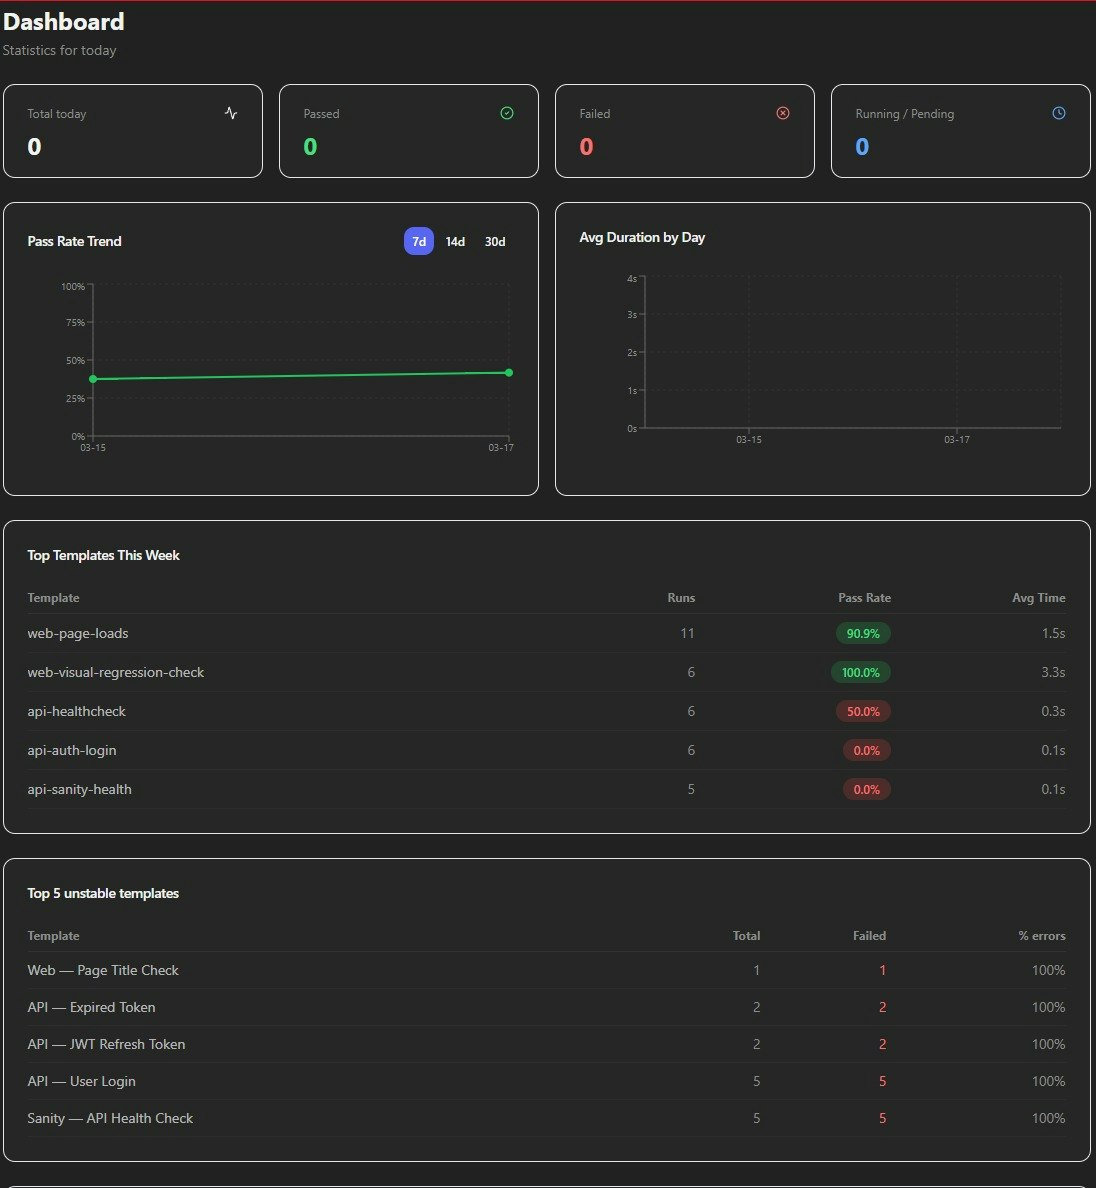Image resolution: width=1096 pixels, height=1188 pixels.
Task: Click the Passed count 0
Action: pos(310,146)
